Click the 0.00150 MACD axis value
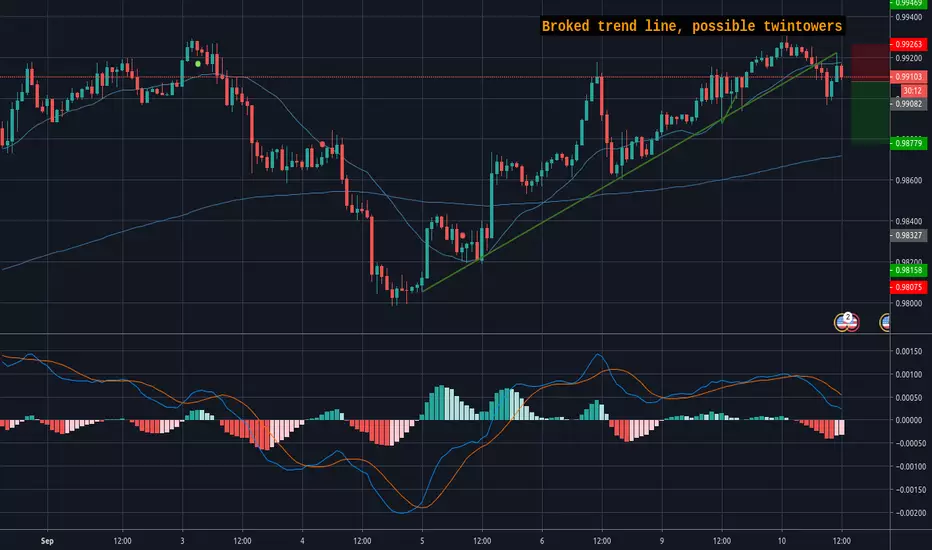The width and height of the screenshot is (932, 550). tap(909, 351)
